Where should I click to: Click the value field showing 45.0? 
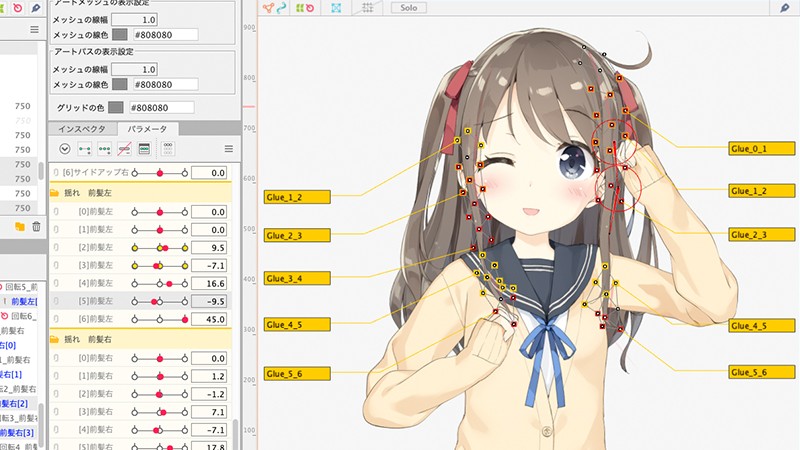click(x=210, y=319)
